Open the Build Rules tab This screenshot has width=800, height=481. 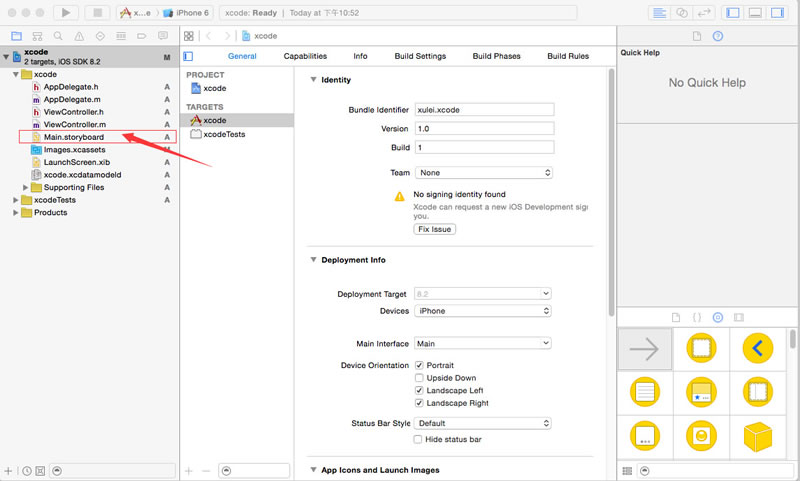click(x=568, y=56)
